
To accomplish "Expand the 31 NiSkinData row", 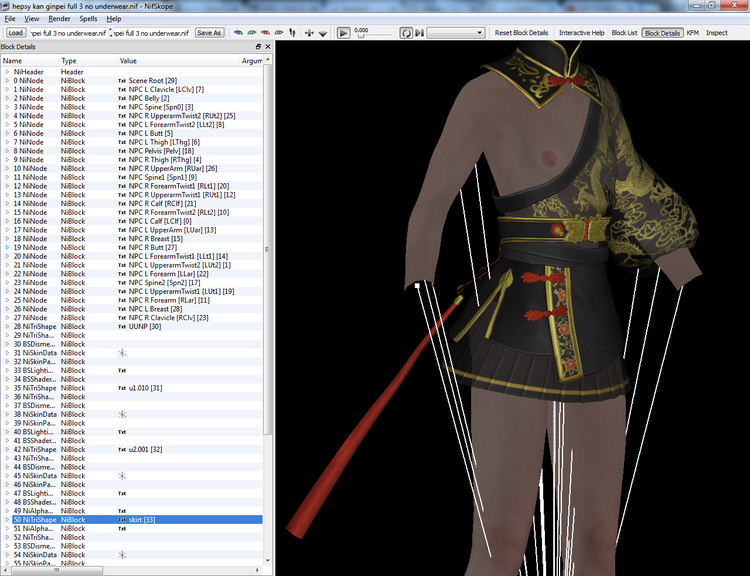I will click(x=7, y=353).
